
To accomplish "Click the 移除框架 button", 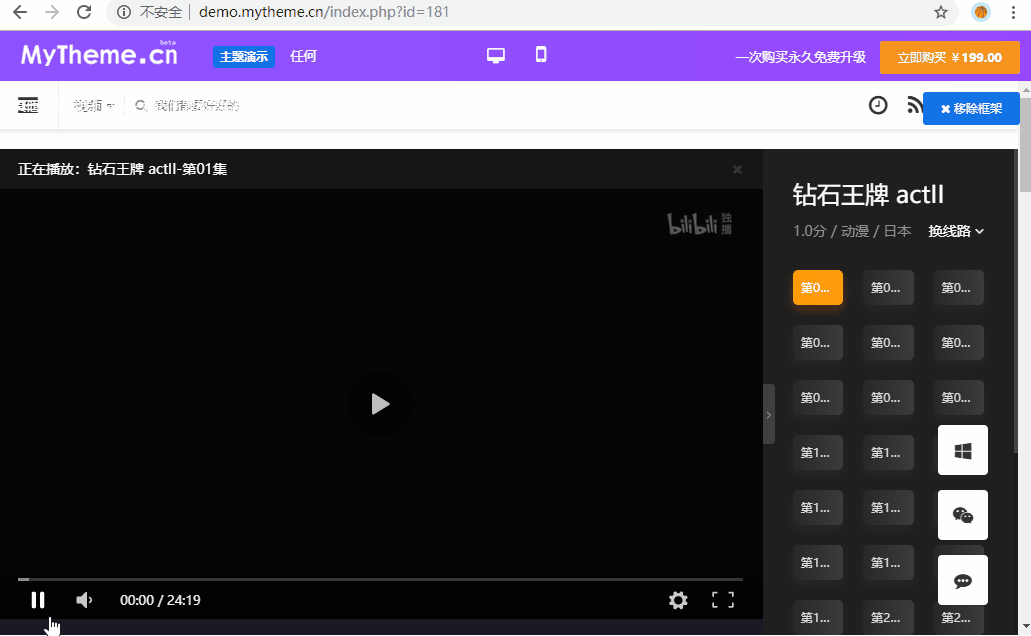I will [x=971, y=109].
